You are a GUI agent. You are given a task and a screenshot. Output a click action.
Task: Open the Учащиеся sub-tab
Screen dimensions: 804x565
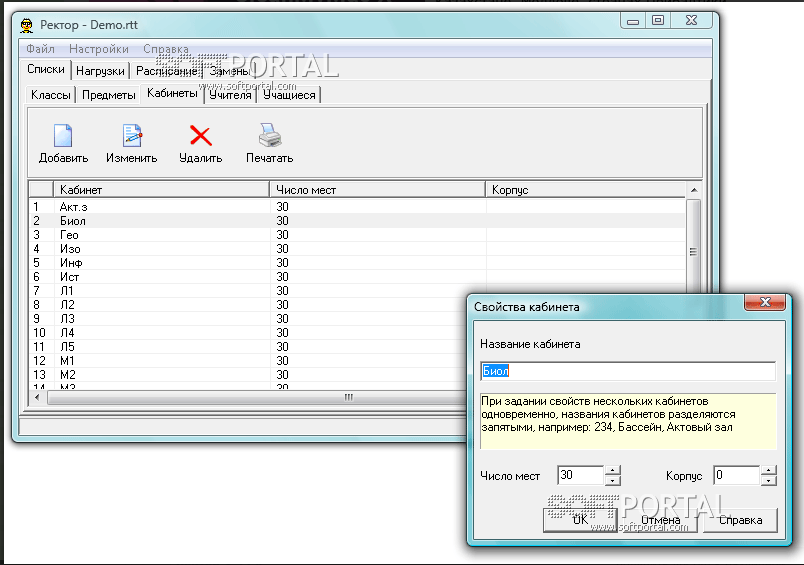pyautogui.click(x=289, y=95)
